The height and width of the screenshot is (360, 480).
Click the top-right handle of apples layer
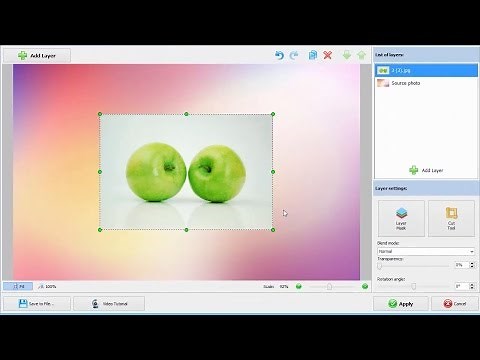(x=273, y=114)
